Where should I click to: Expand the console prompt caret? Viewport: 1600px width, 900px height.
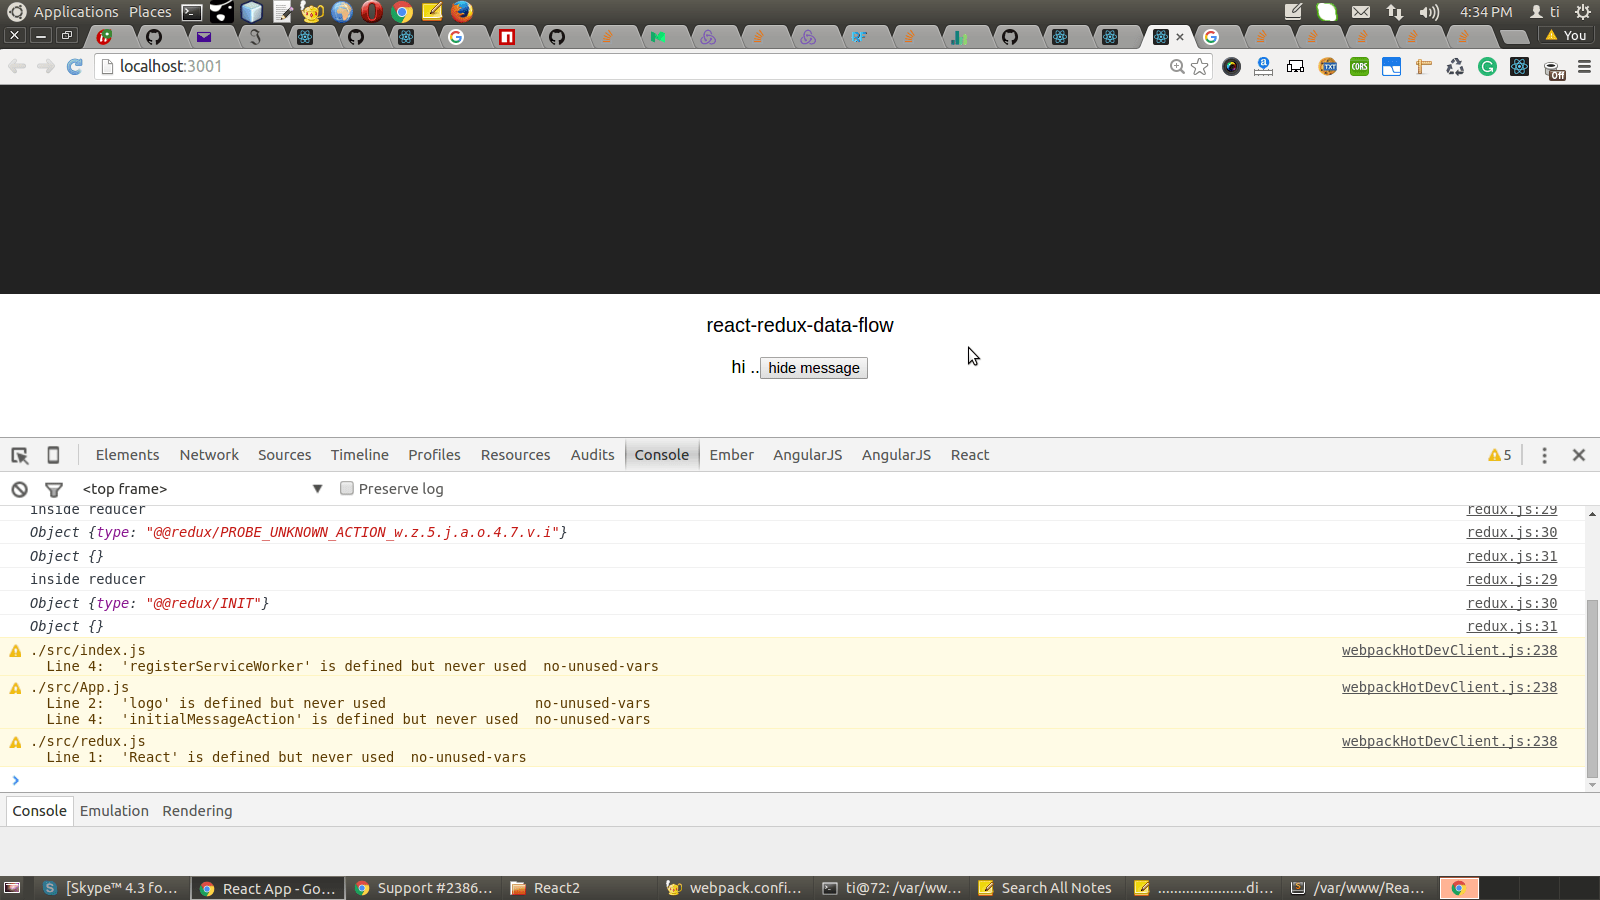15,781
